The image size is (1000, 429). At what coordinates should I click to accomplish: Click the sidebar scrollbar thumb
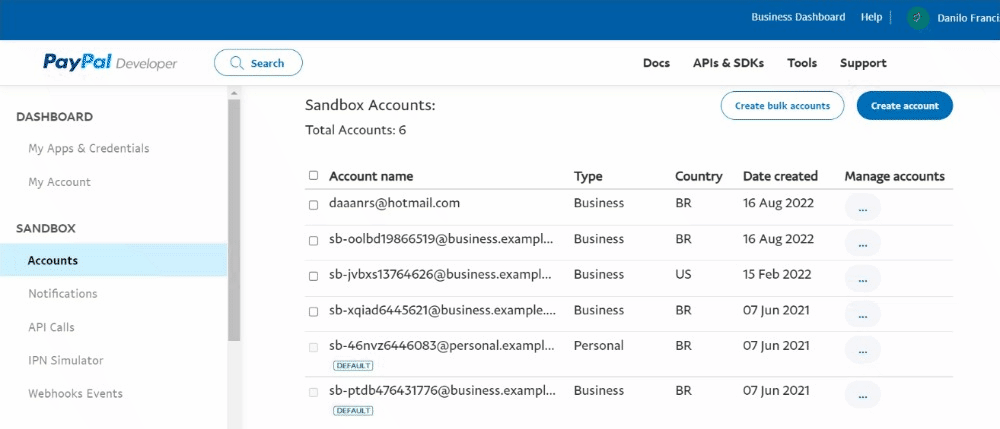233,220
